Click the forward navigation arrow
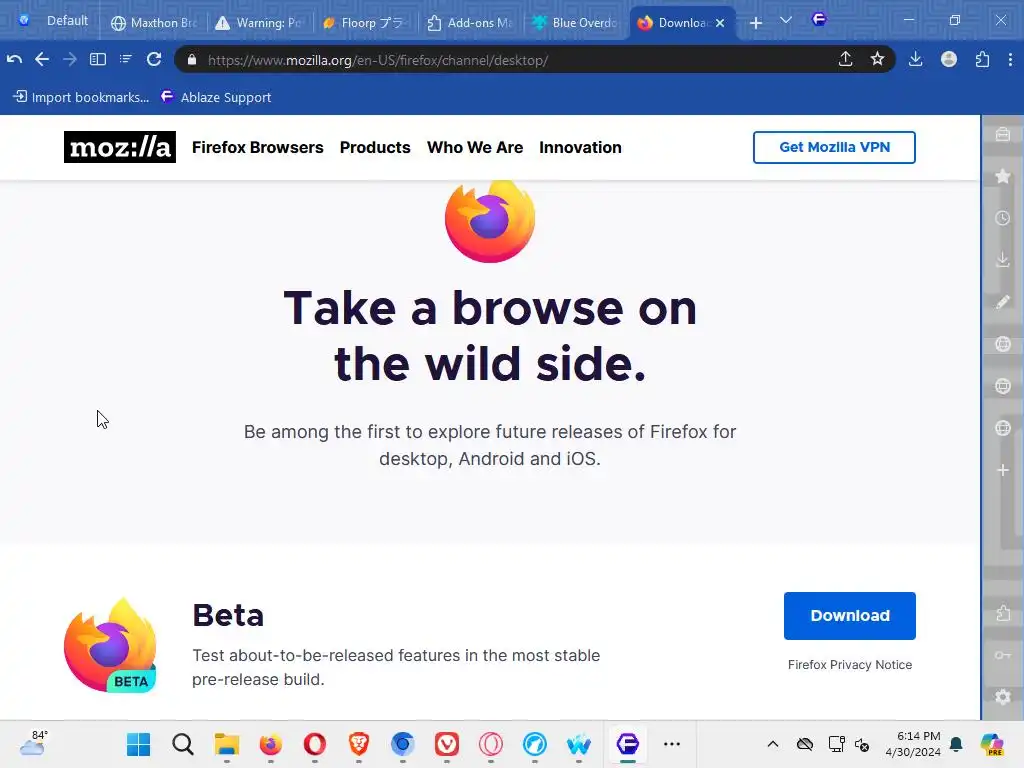 70,59
